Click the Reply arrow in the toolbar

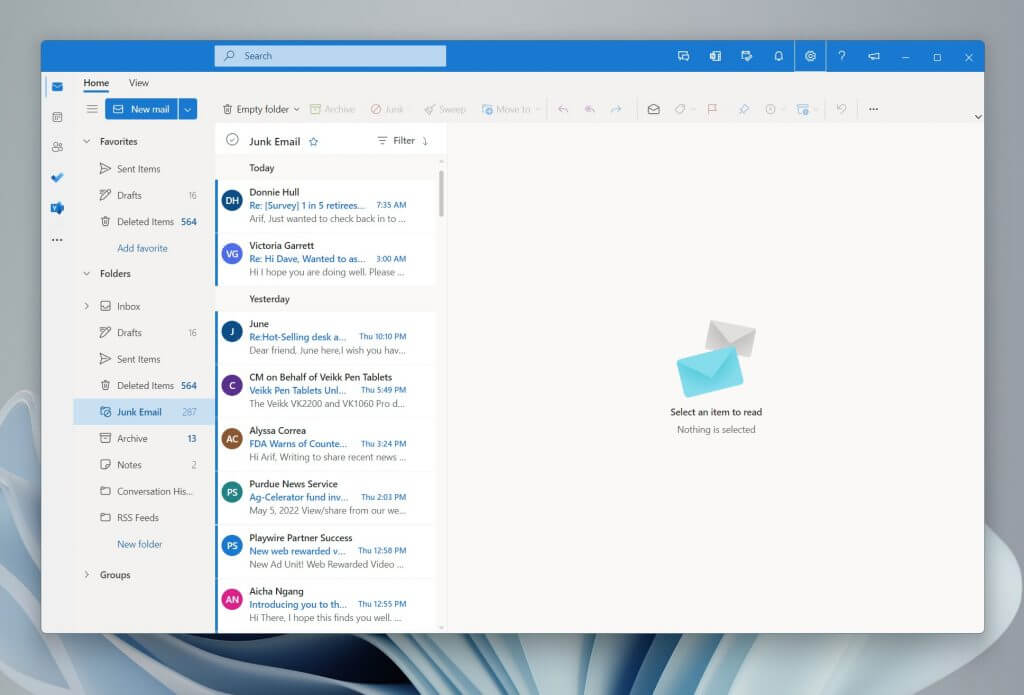[563, 109]
